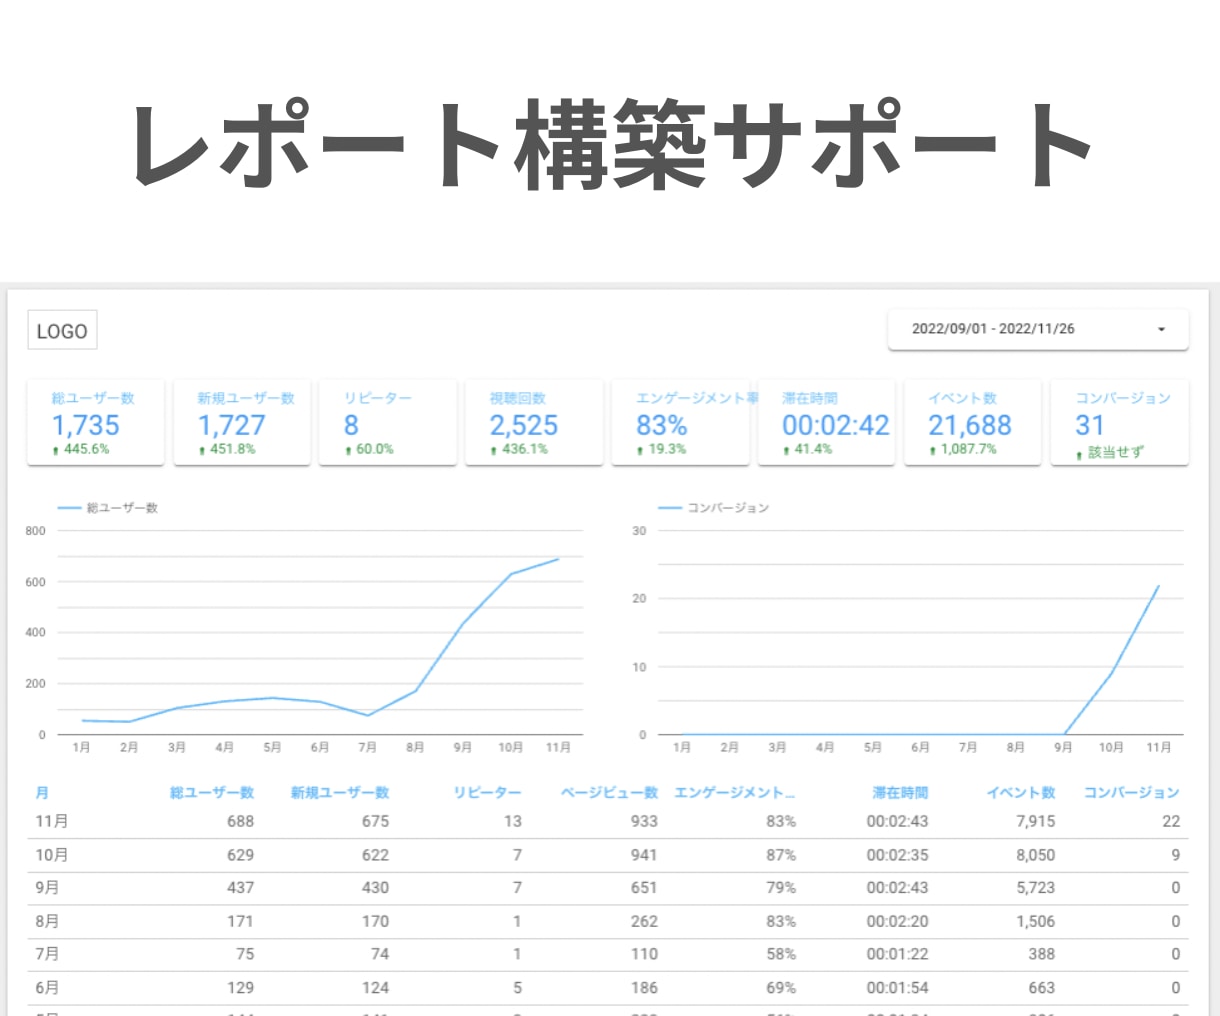
Task: Click the コンバージョン chart legend label
Action: point(728,508)
